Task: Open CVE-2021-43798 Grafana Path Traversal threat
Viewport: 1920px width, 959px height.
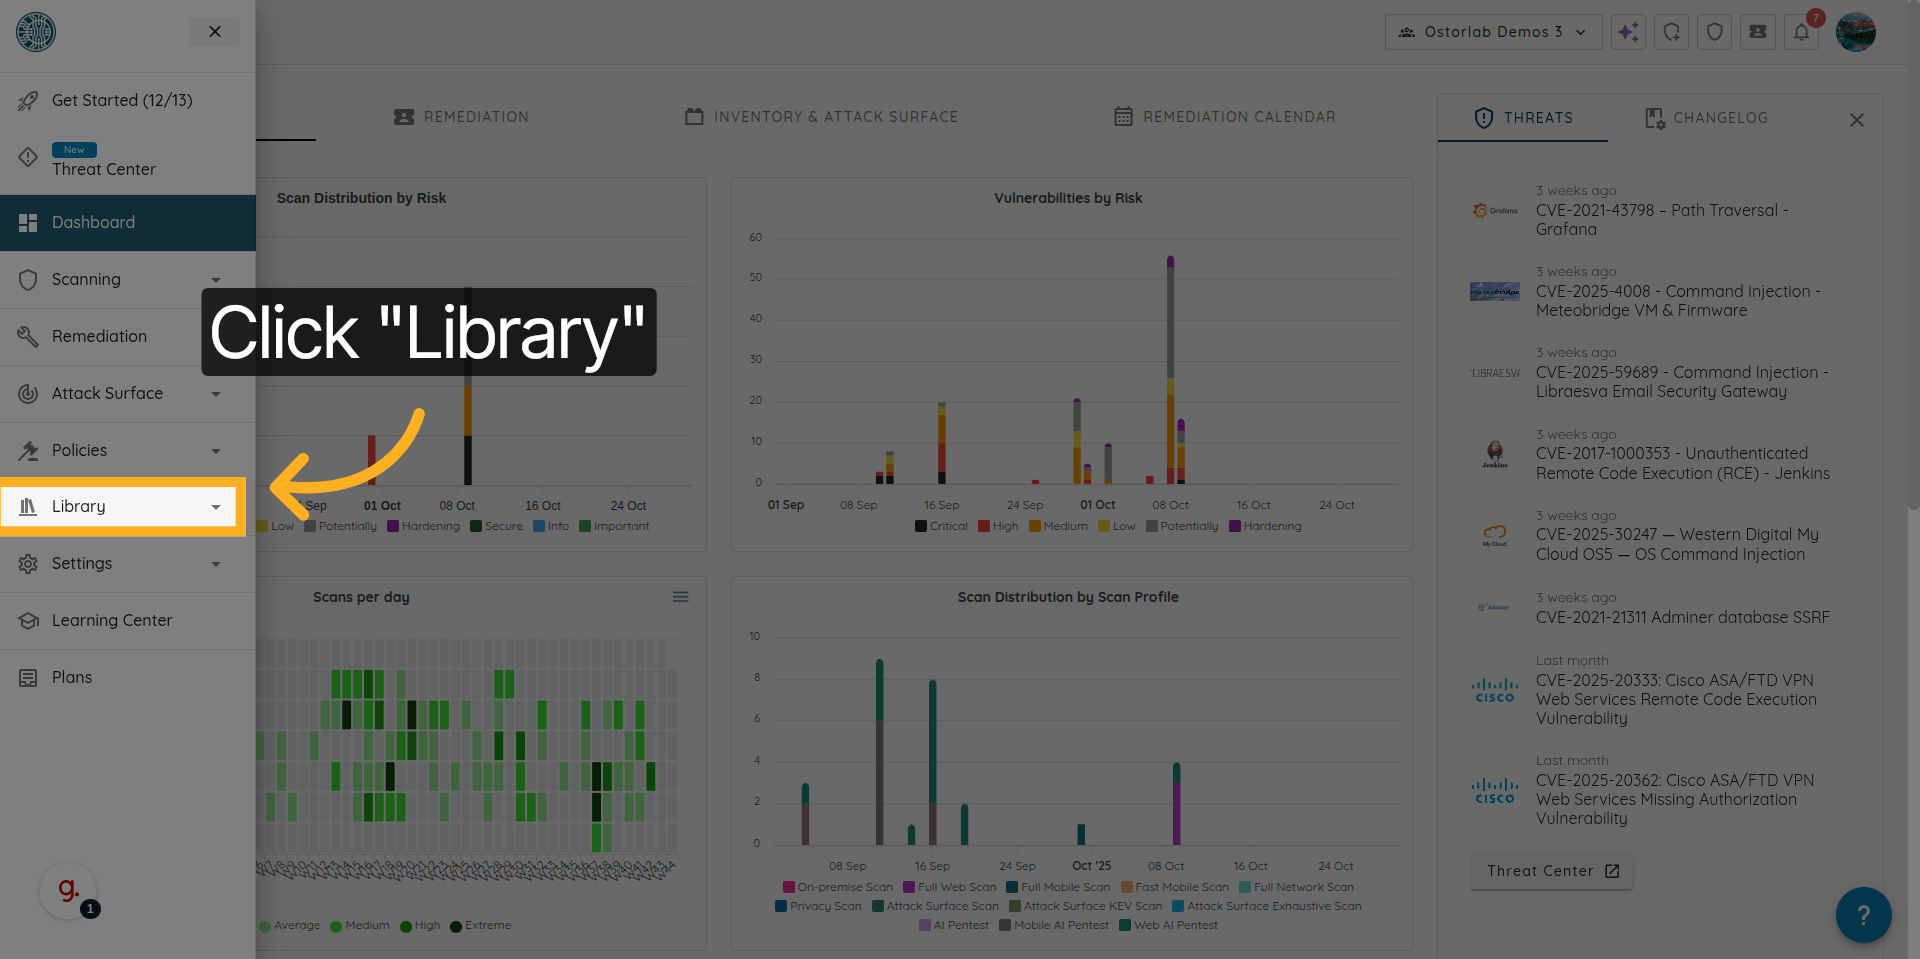Action: [1661, 219]
